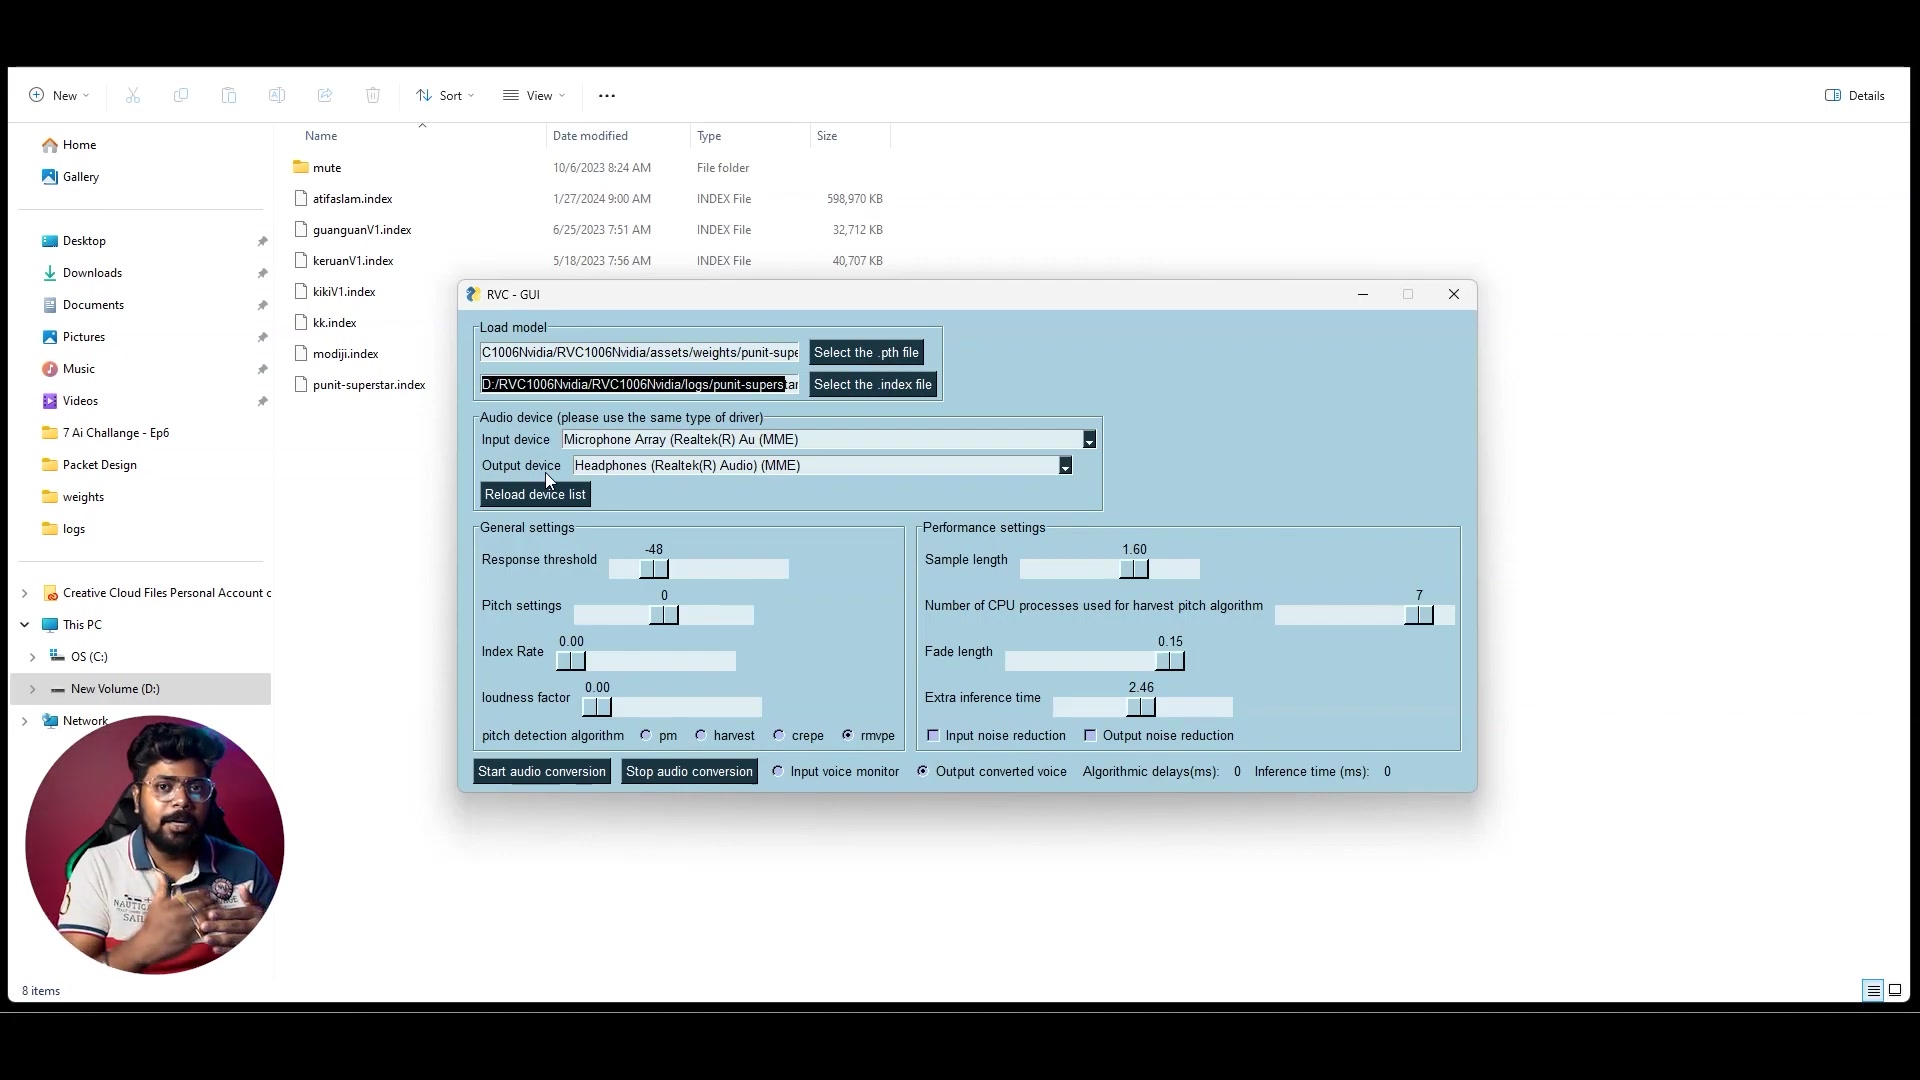Click Select the .pth file button
The height and width of the screenshot is (1080, 1920).
point(866,353)
